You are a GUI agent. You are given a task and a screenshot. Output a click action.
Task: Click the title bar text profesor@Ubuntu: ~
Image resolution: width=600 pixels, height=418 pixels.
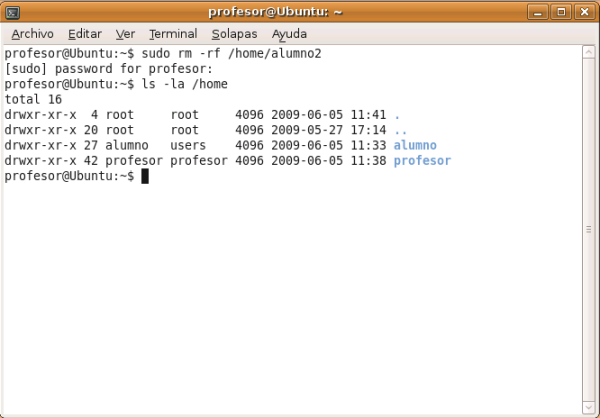click(275, 12)
